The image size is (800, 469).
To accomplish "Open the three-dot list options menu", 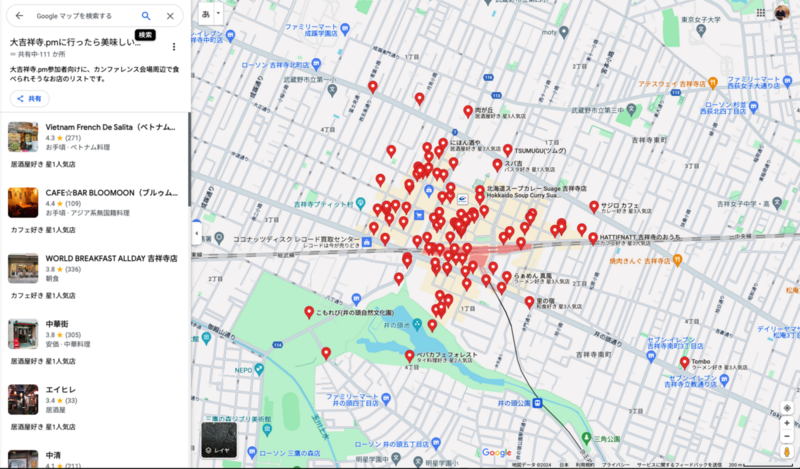I will click(x=174, y=47).
